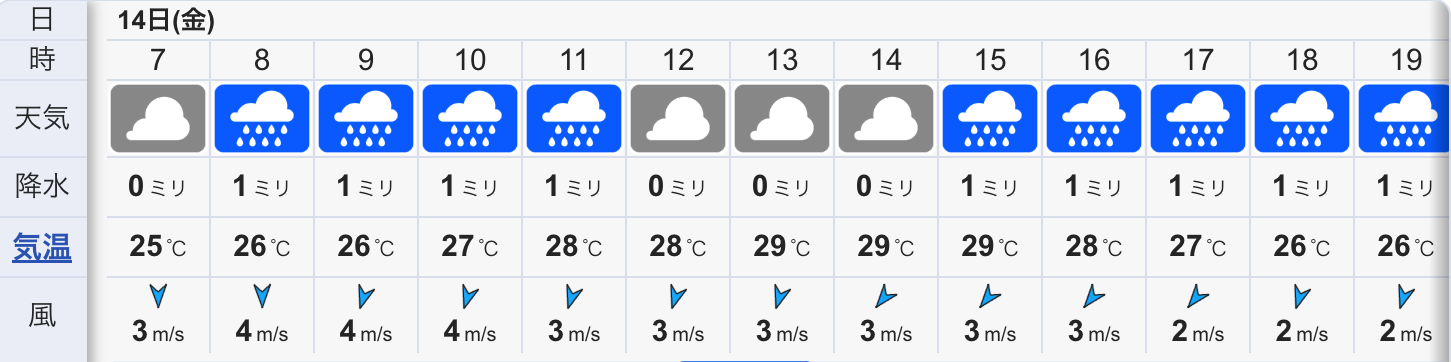Select the cloudy icon under hour 14
This screenshot has height=362, width=1451.
pos(886,118)
